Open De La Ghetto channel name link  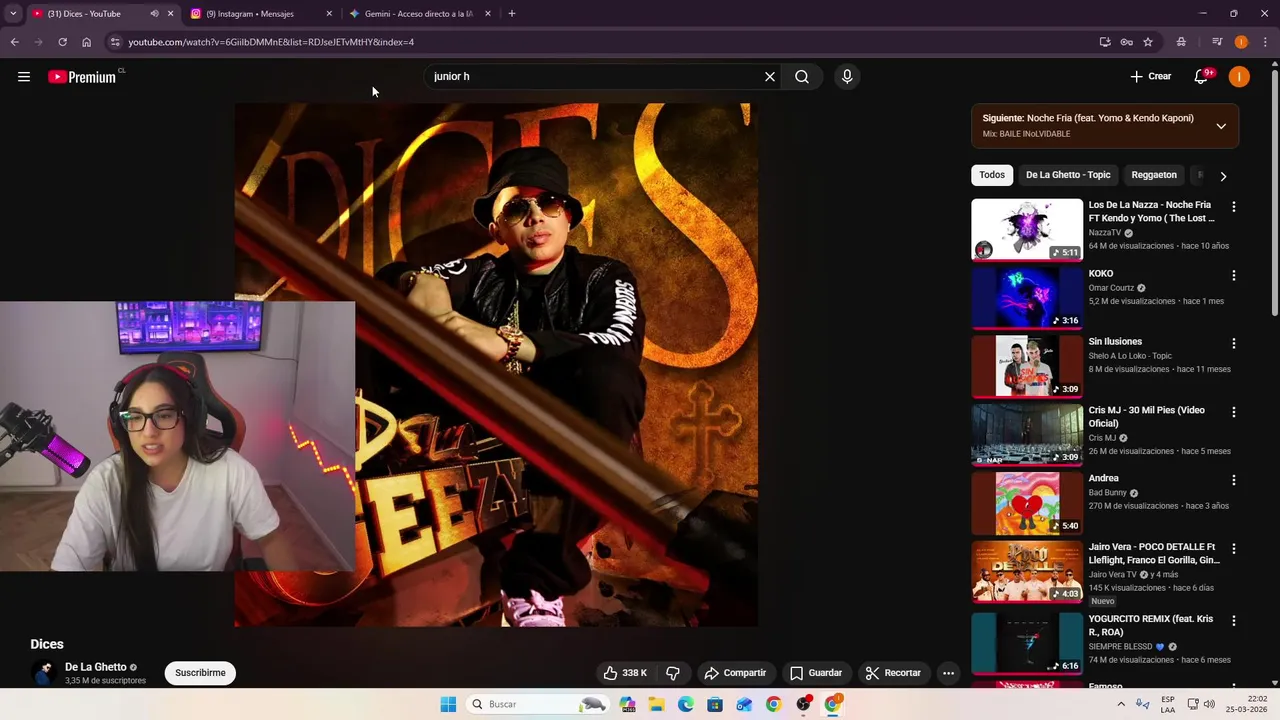click(95, 667)
